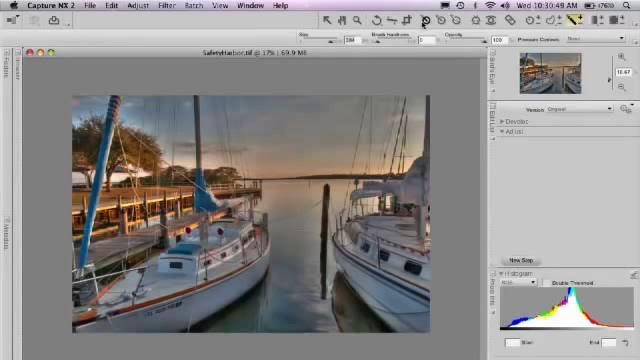Open Time Machine menu bar icon
This screenshot has height=360, width=640.
460,5
